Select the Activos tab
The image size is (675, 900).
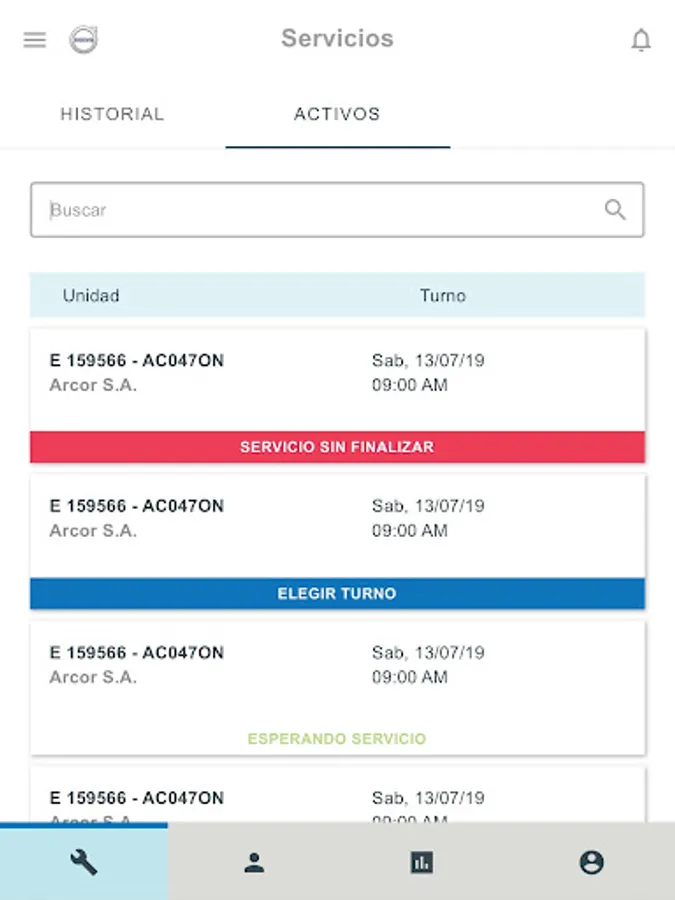[337, 114]
